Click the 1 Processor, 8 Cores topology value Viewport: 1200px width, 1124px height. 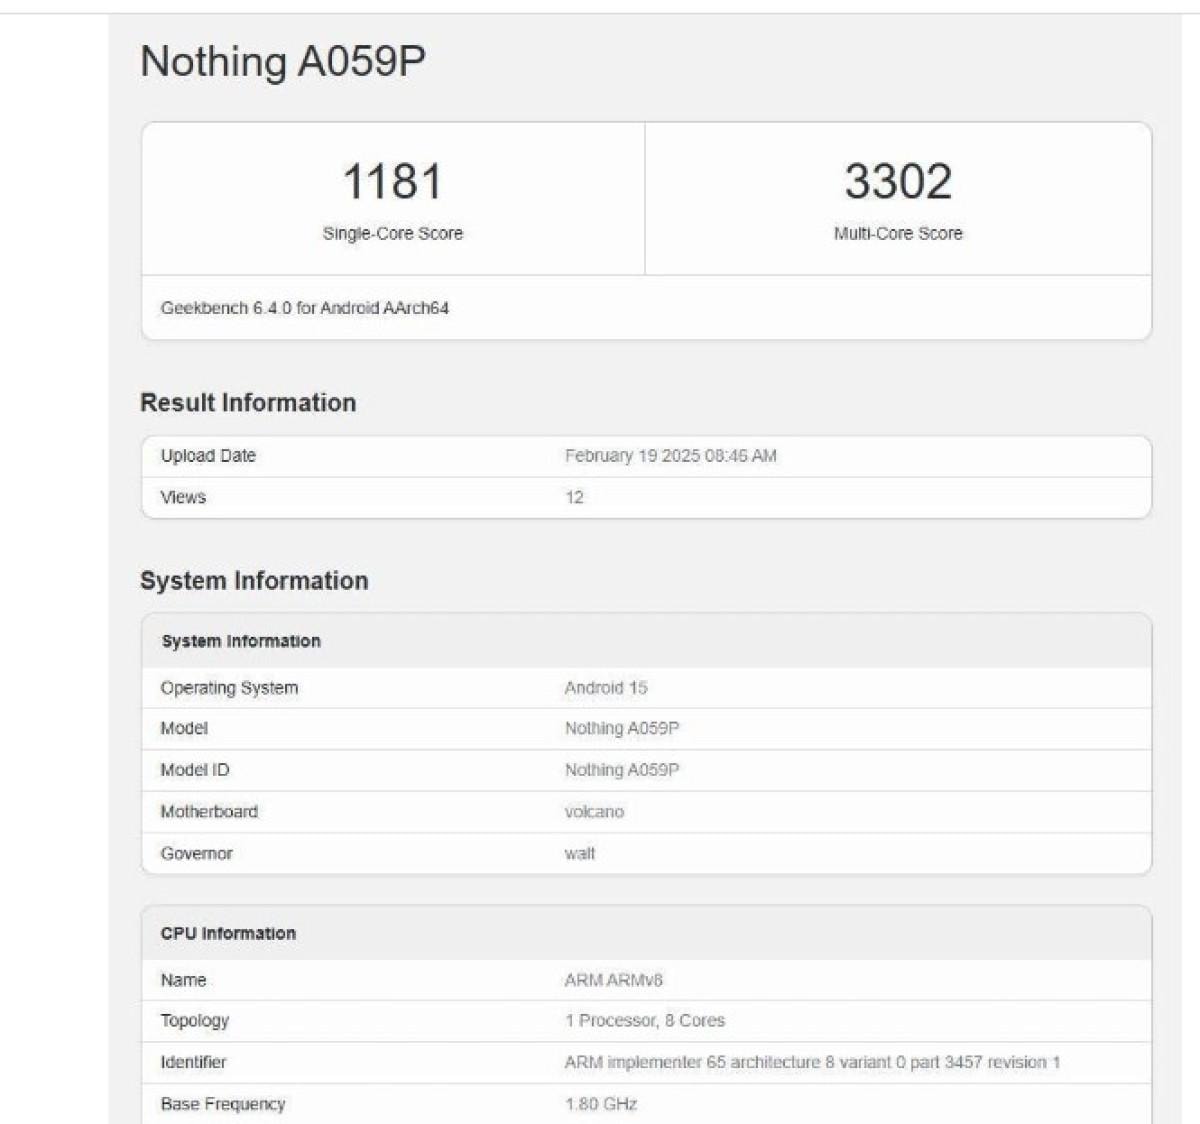click(x=645, y=1021)
